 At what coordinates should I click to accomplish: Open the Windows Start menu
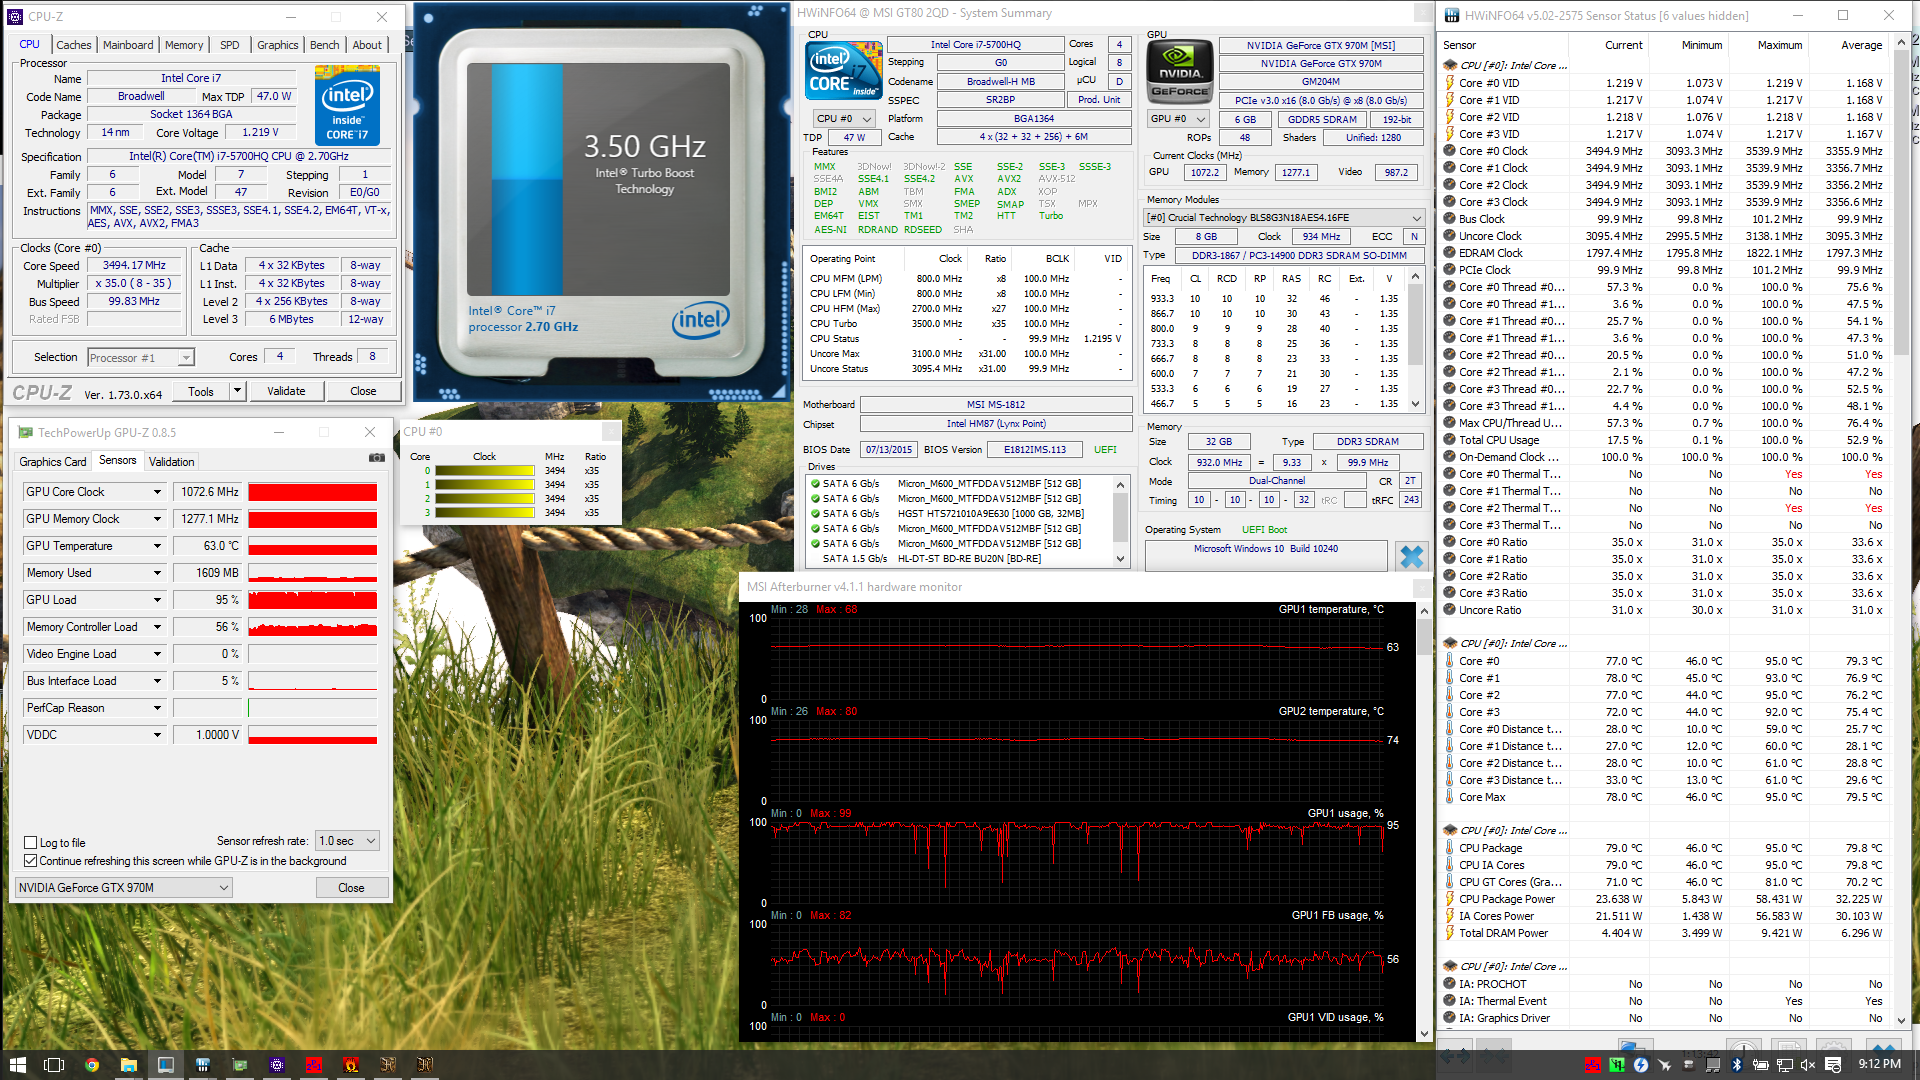click(x=17, y=1065)
